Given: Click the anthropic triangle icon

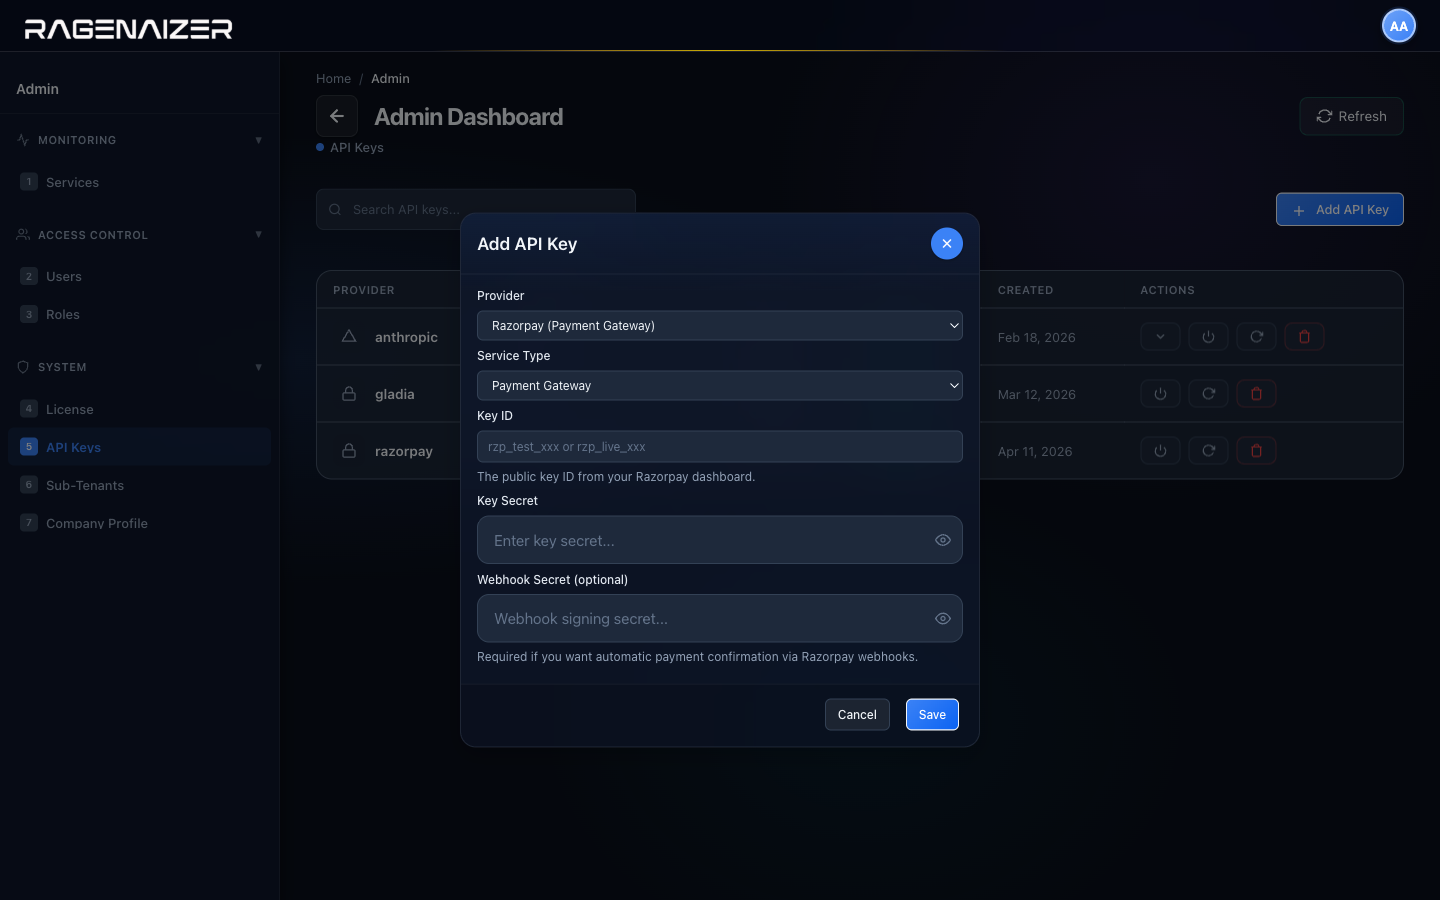Looking at the screenshot, I should 349,336.
